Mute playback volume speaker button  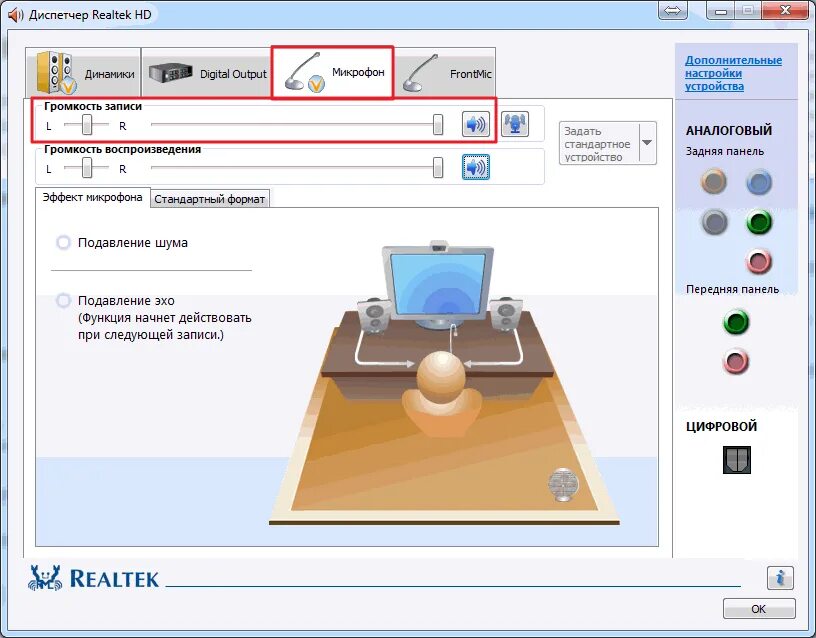[476, 167]
